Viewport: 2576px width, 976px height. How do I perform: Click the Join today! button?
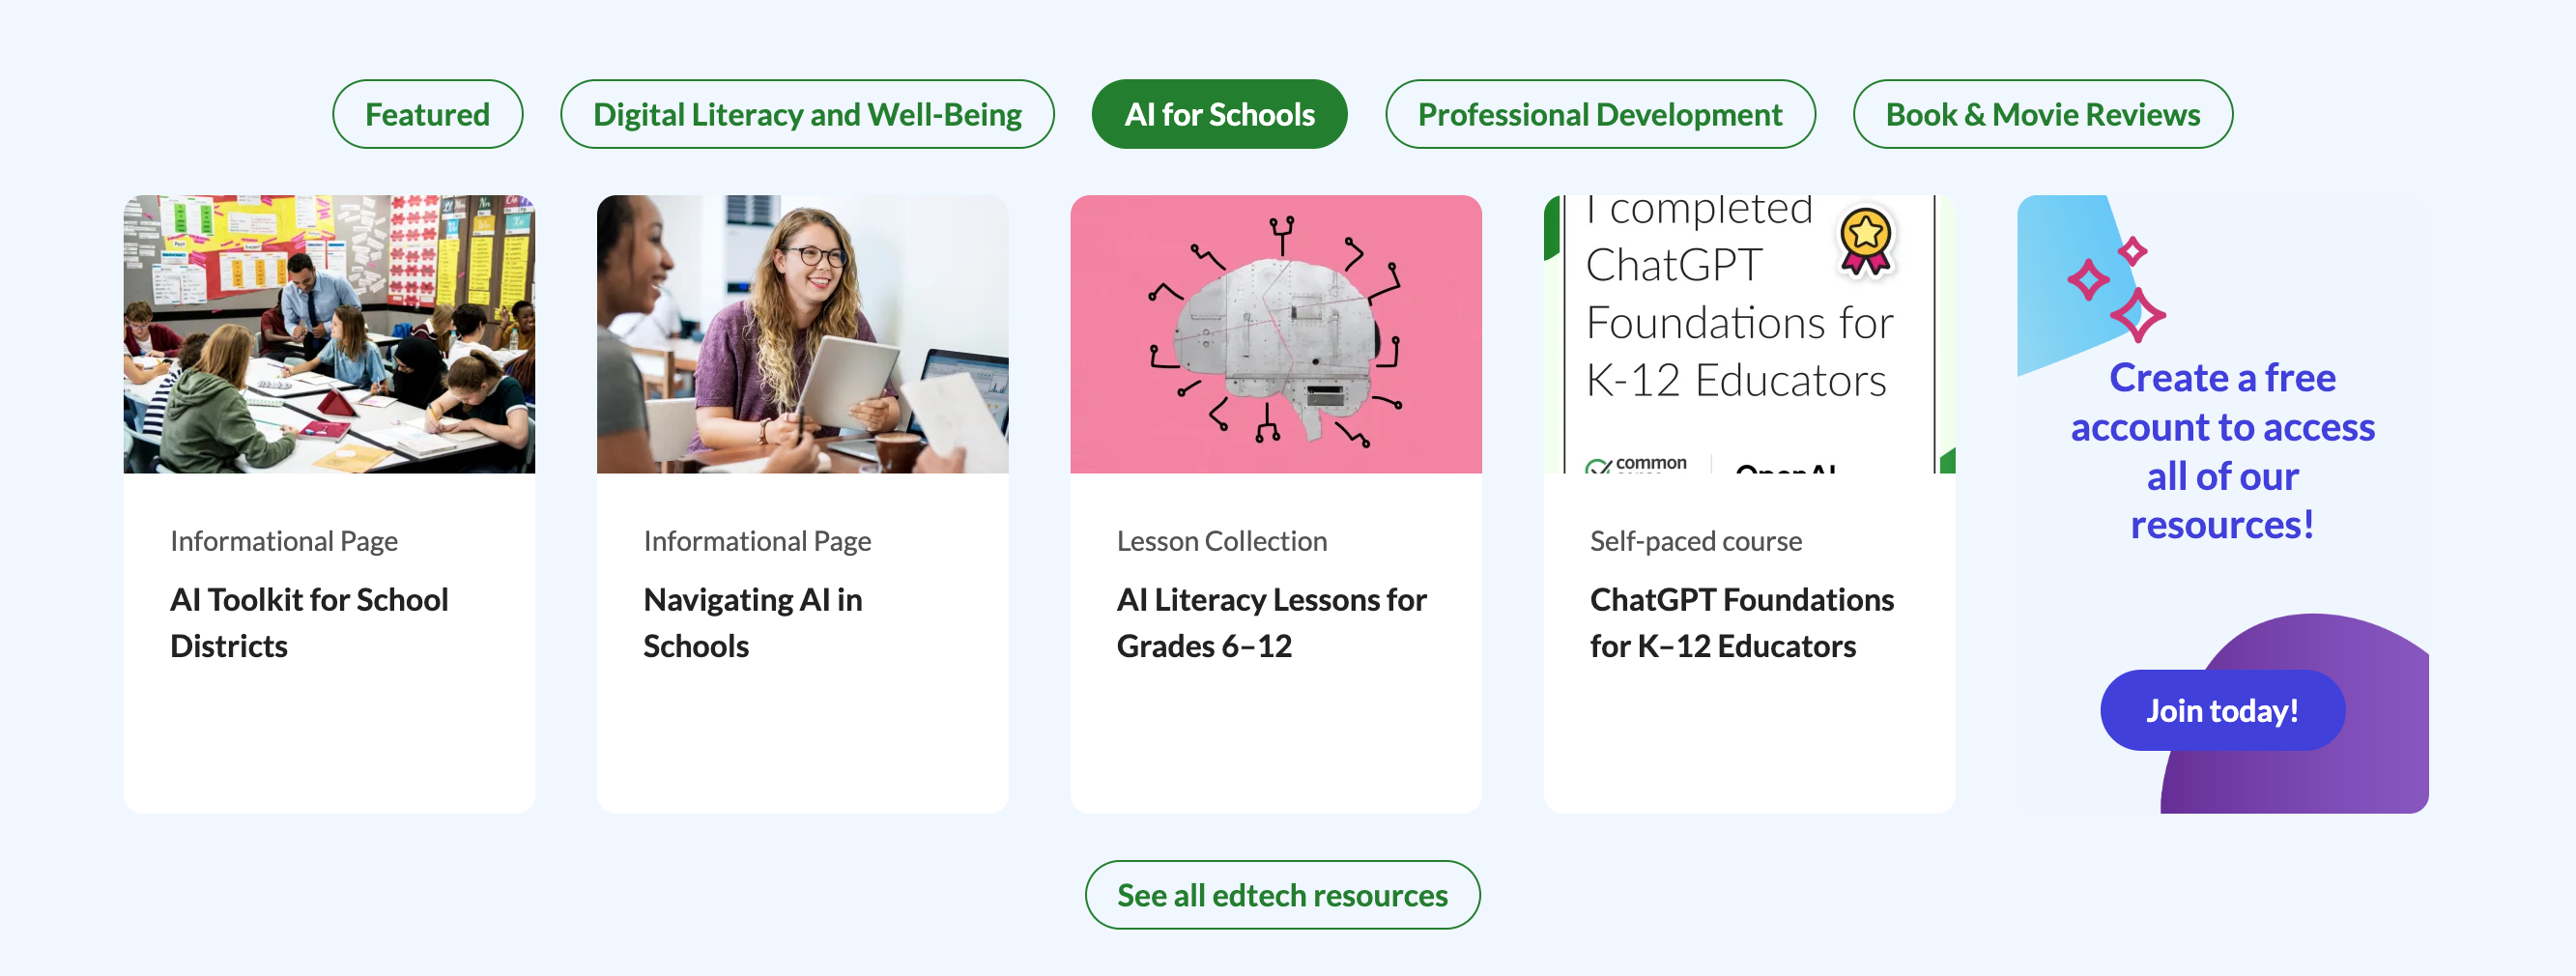(x=2221, y=710)
